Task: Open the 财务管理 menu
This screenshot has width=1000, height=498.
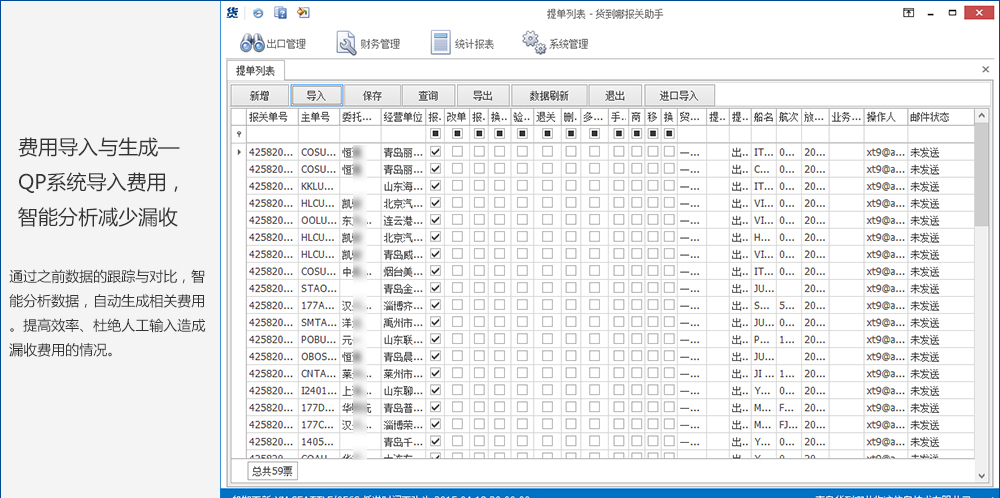Action: (x=368, y=44)
